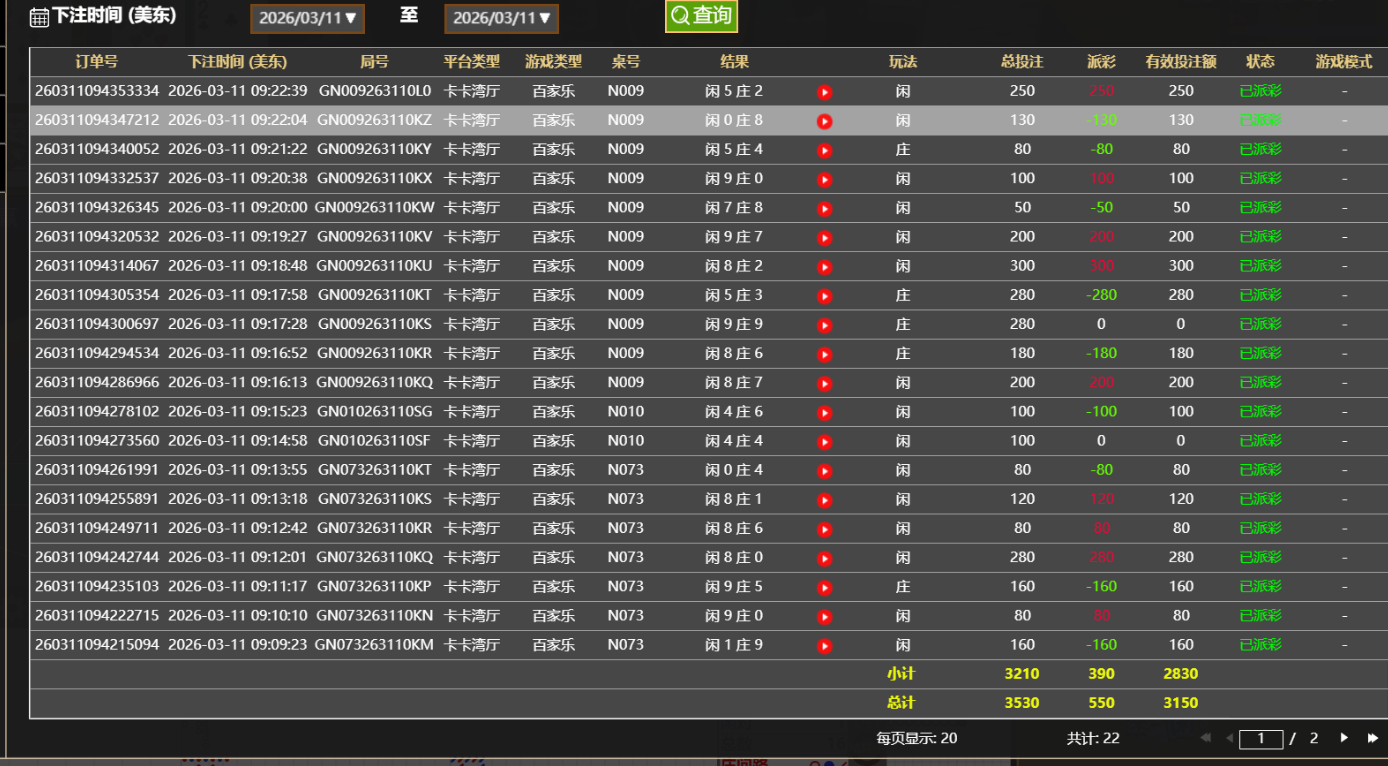Click the 派彩 column header
Viewport: 1388px width, 766px height.
1101,62
